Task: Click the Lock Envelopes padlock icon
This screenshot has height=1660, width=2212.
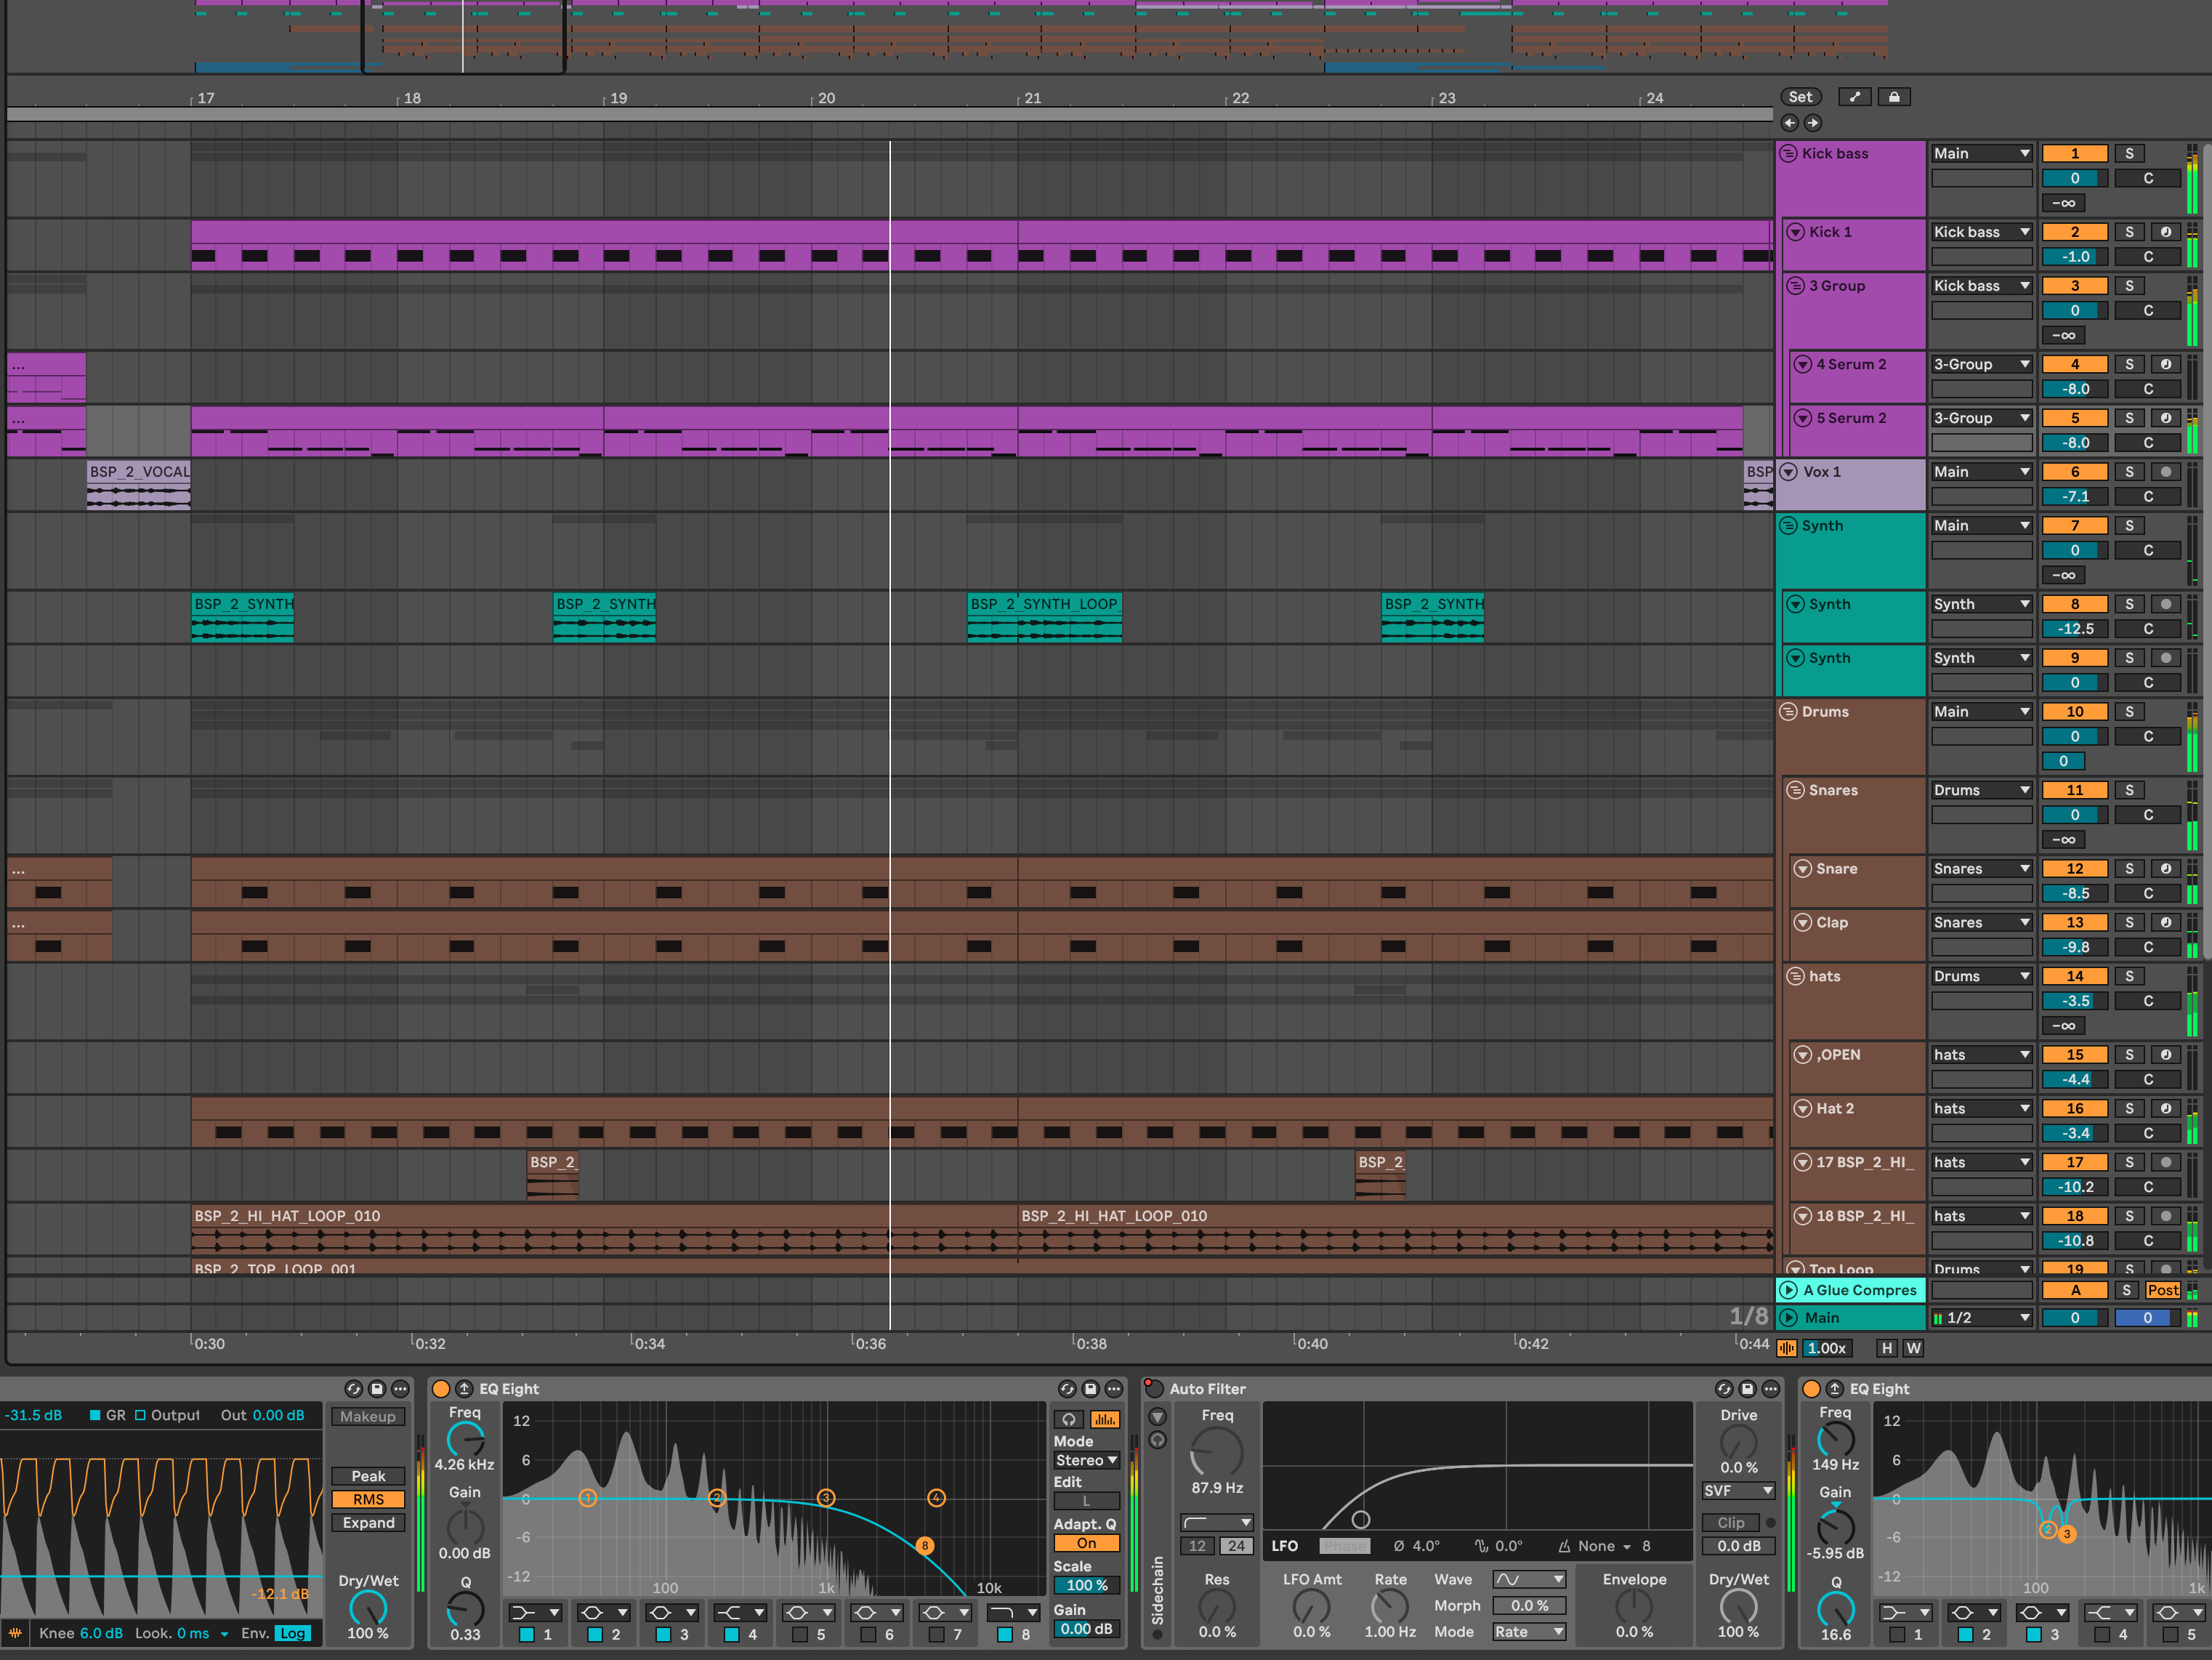Action: coord(1894,97)
